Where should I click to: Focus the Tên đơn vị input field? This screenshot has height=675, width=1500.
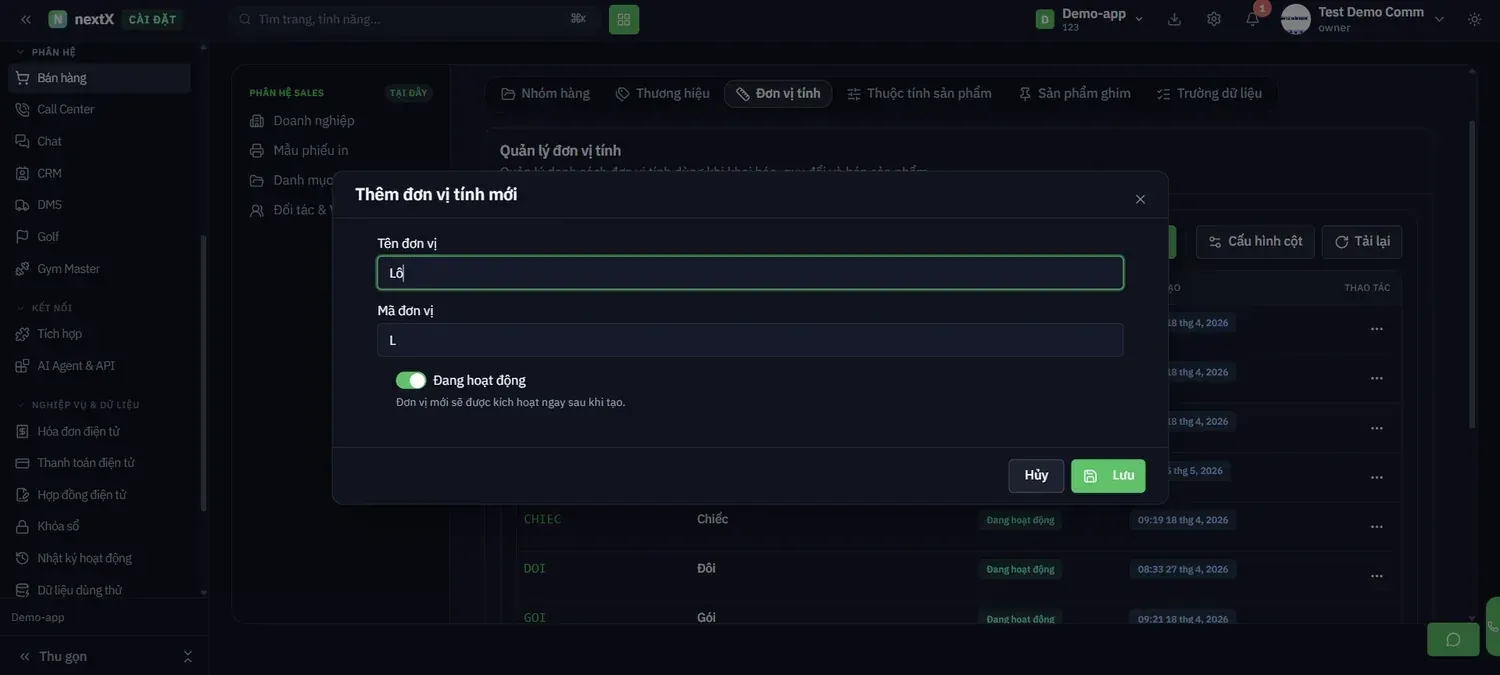(750, 273)
